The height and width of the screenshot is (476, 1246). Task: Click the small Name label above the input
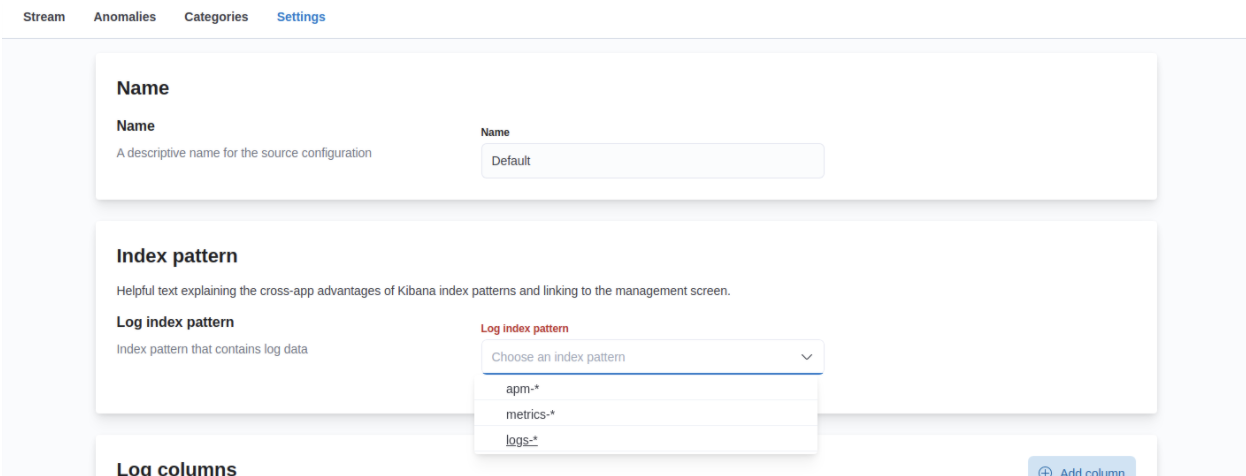pyautogui.click(x=495, y=132)
